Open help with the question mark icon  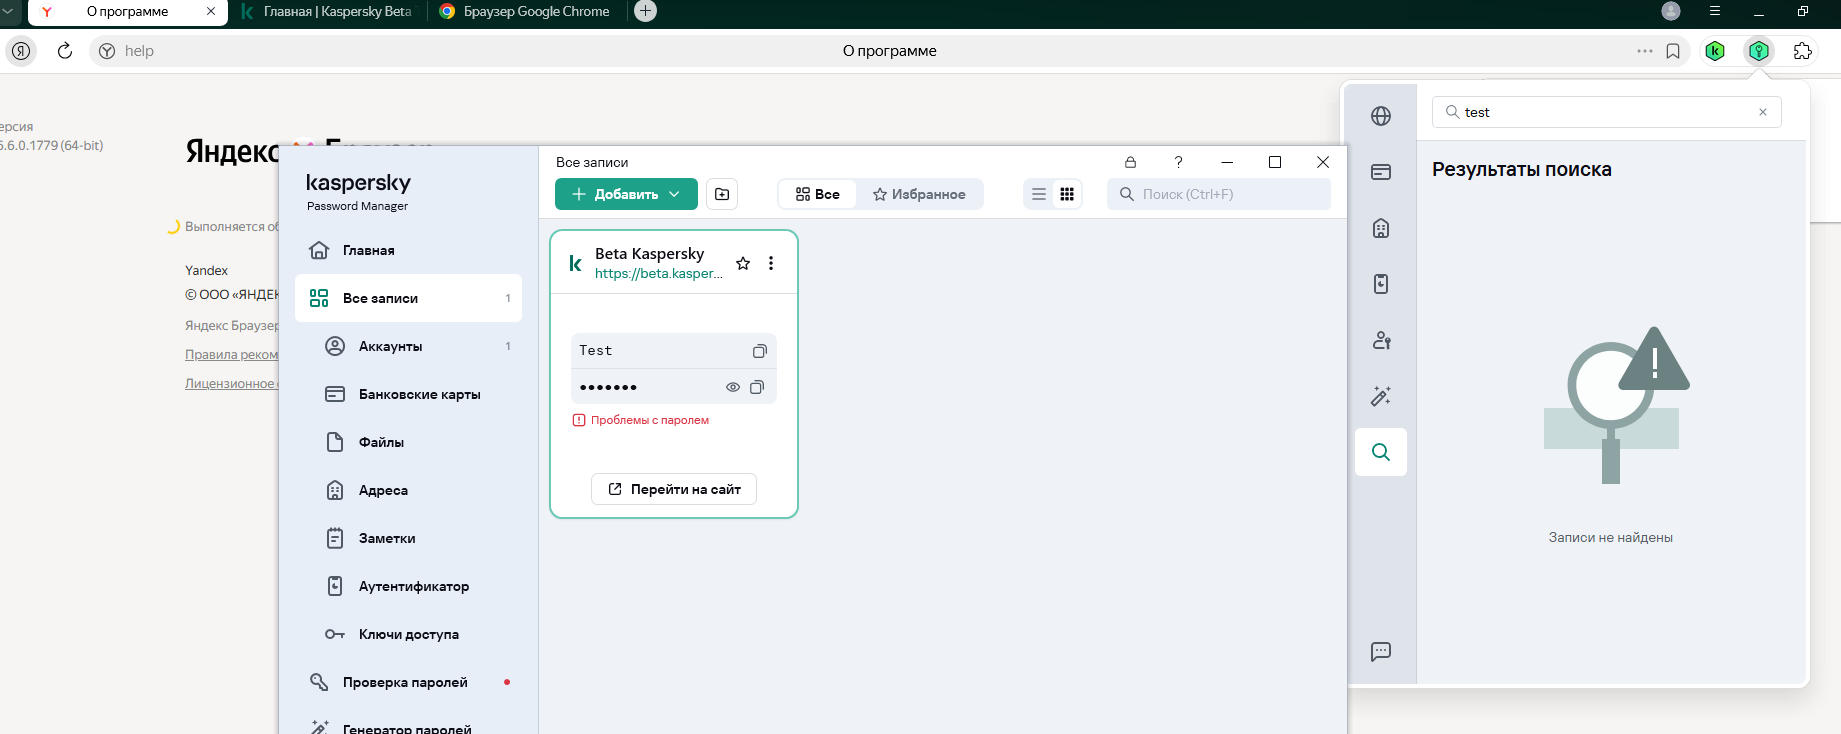[1178, 162]
